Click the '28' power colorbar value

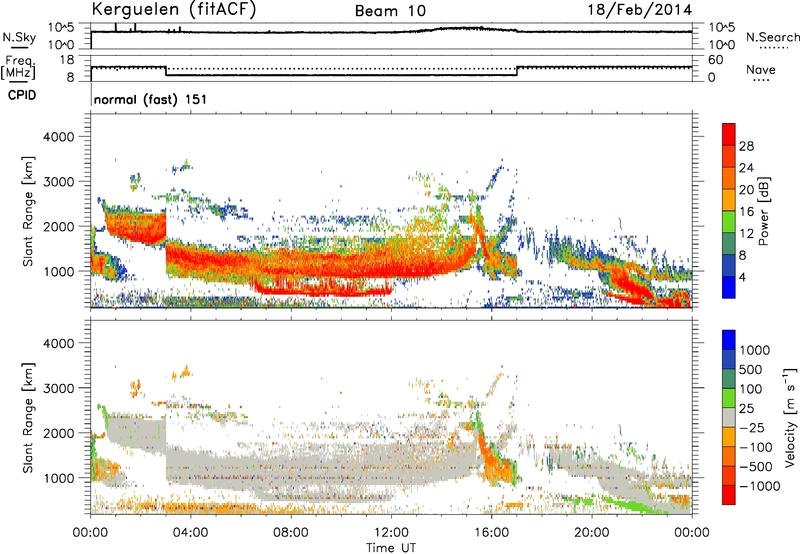click(x=746, y=146)
